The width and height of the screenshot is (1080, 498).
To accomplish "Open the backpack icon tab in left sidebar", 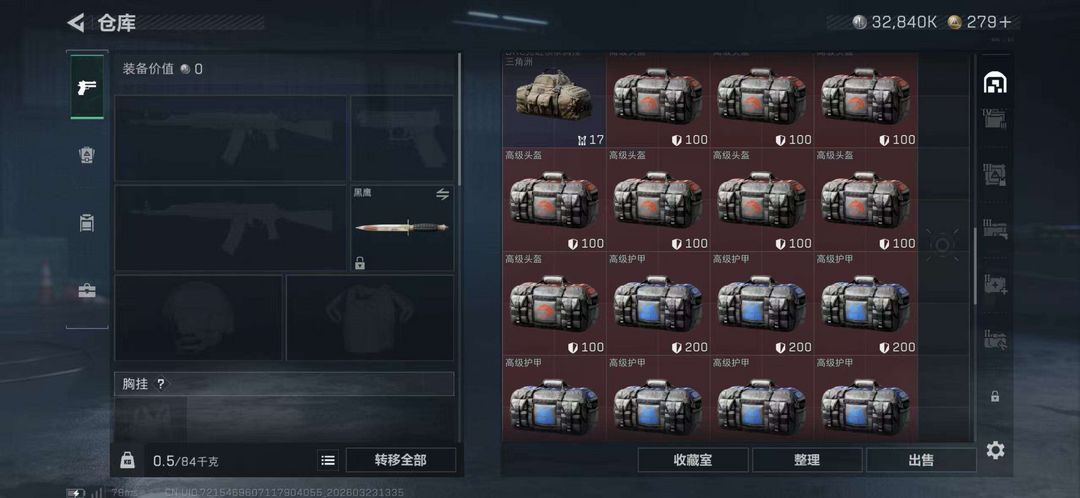I will [87, 222].
